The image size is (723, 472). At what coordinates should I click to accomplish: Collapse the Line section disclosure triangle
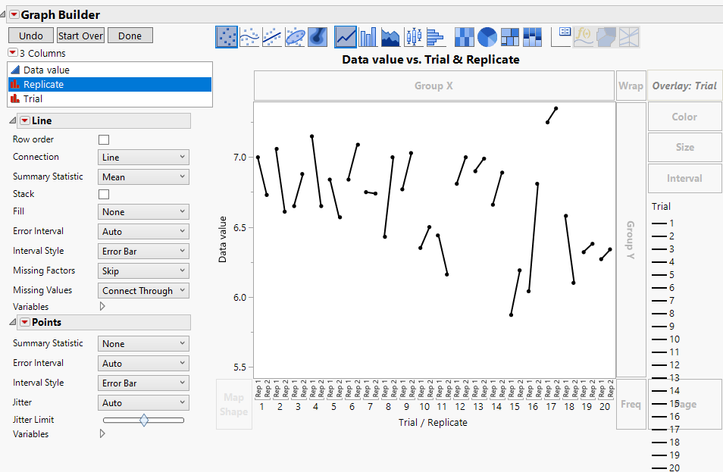[x=12, y=120]
